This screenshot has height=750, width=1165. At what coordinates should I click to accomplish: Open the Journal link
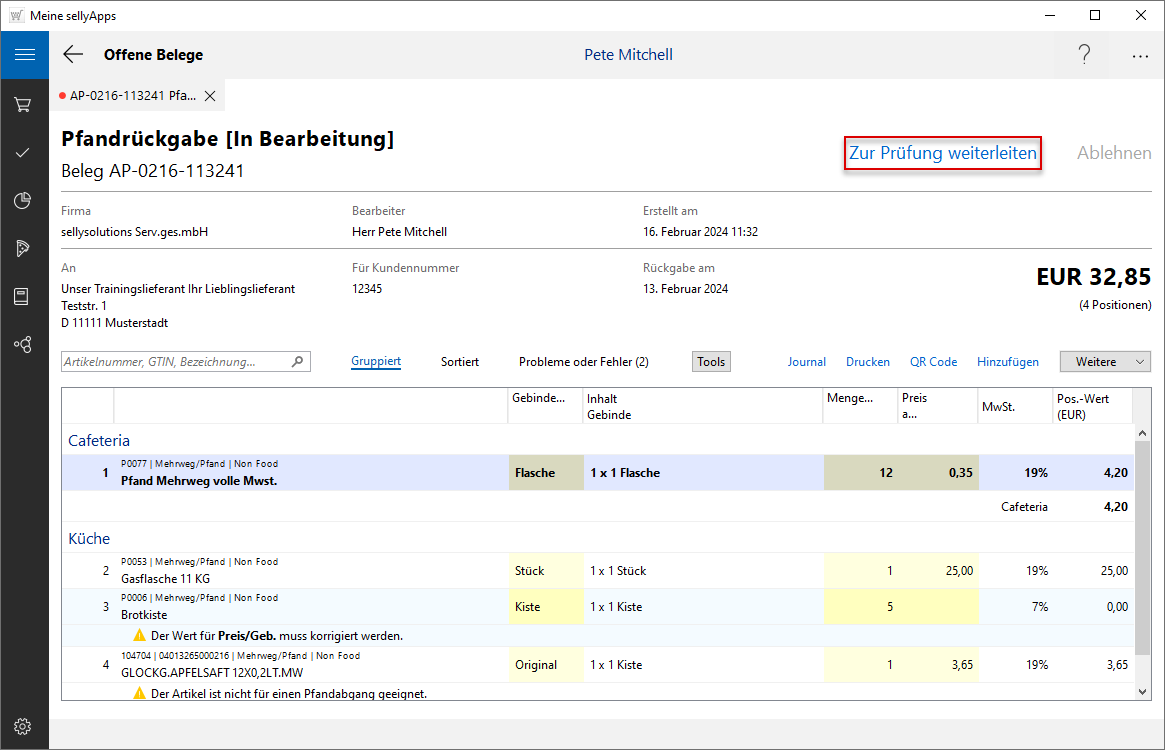coord(806,362)
